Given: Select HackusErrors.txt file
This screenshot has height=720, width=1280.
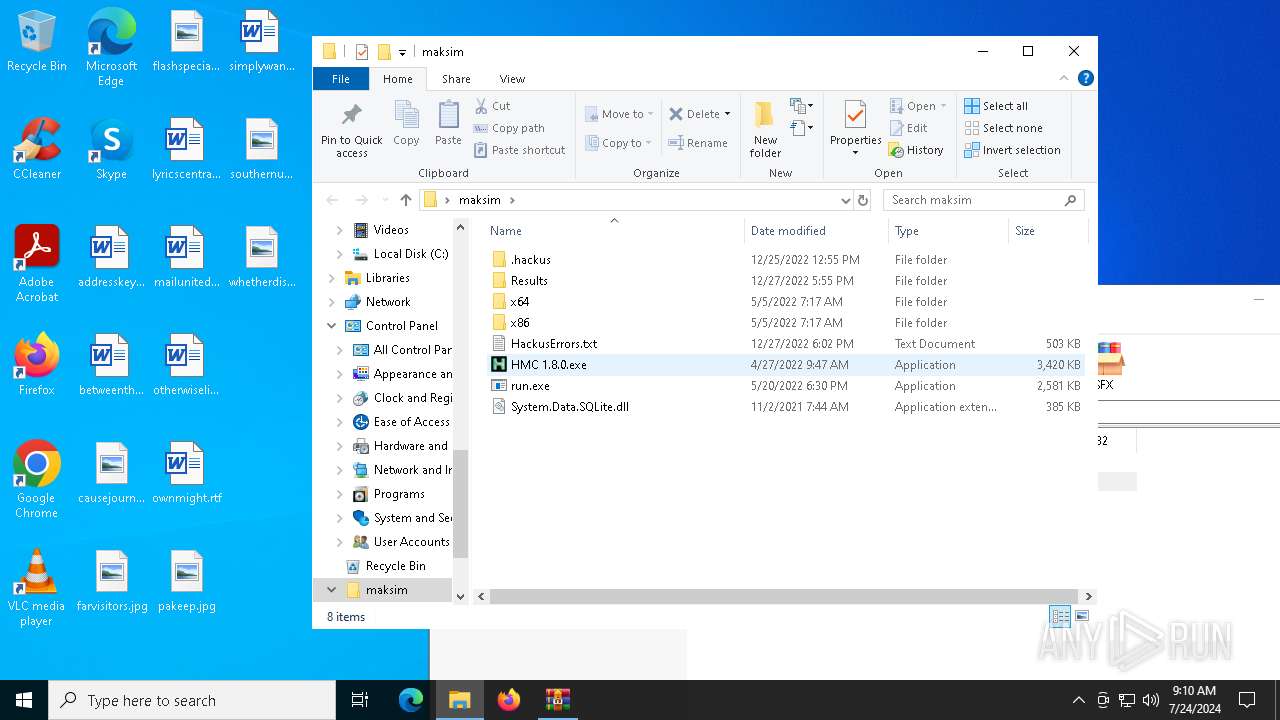Looking at the screenshot, I should [553, 344].
